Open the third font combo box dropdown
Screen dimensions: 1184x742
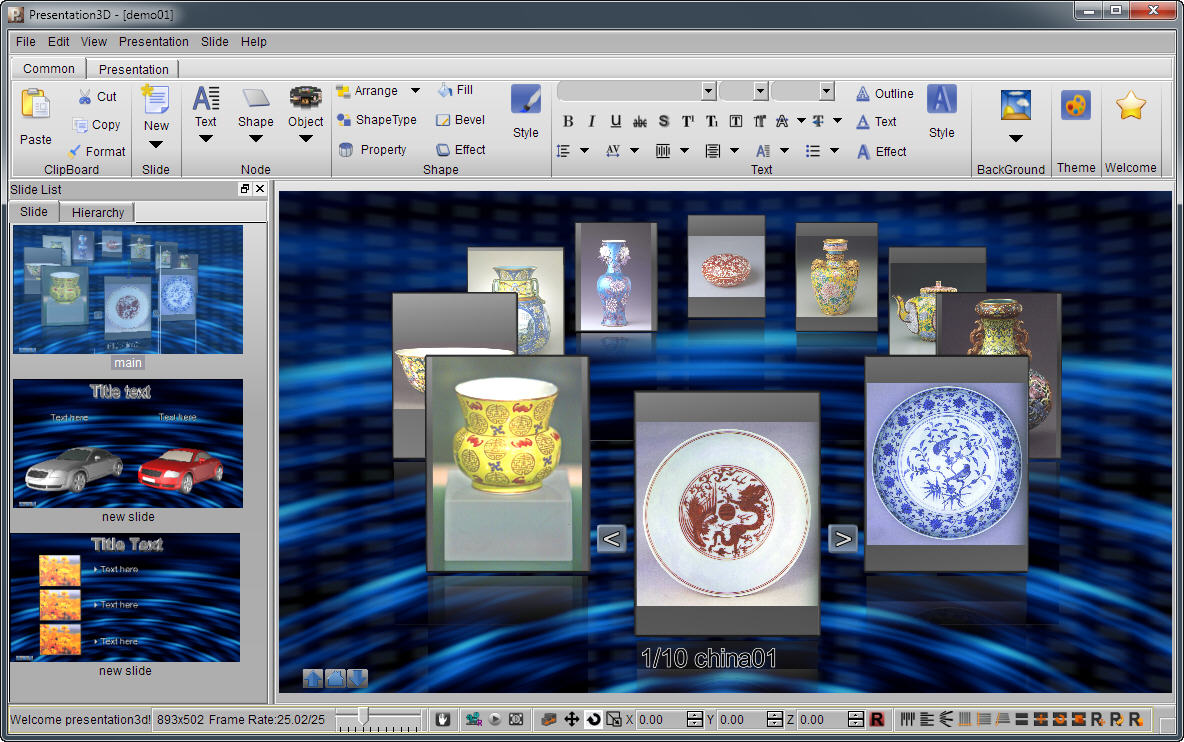coord(827,91)
